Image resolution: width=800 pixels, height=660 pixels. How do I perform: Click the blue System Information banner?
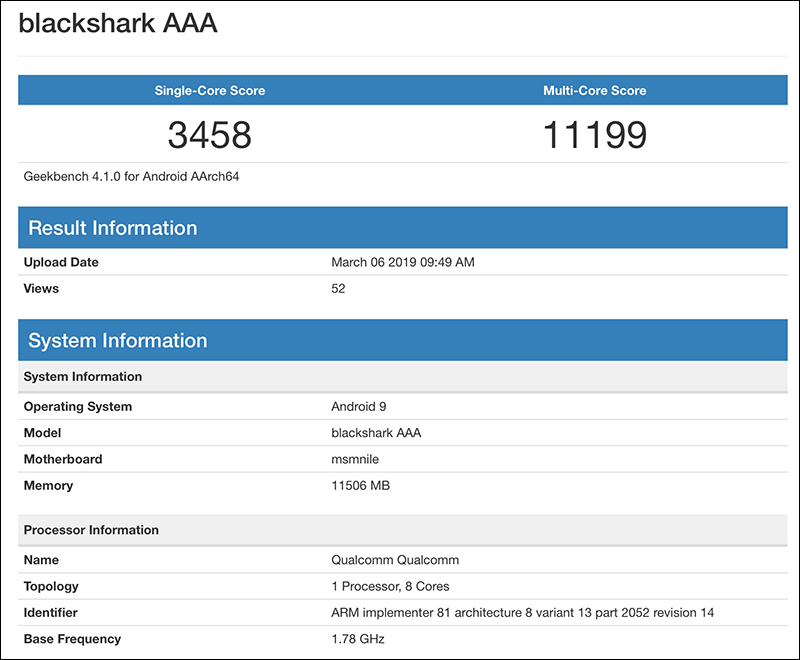click(x=403, y=340)
